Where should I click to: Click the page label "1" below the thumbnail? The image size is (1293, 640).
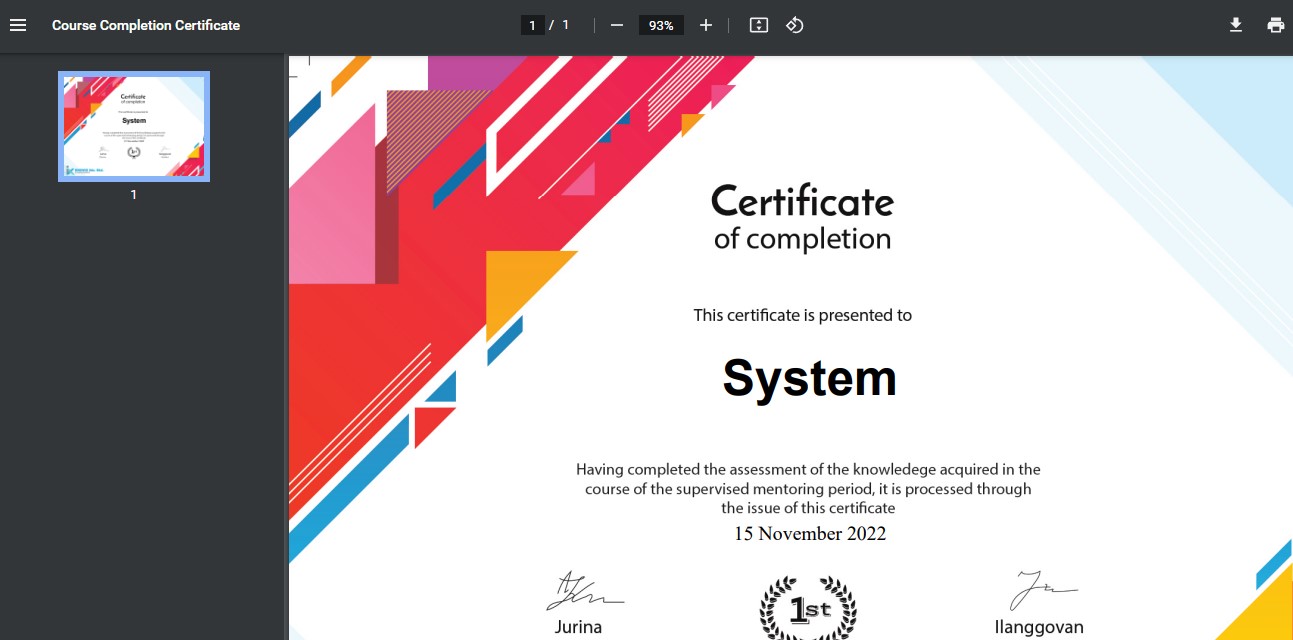134,195
